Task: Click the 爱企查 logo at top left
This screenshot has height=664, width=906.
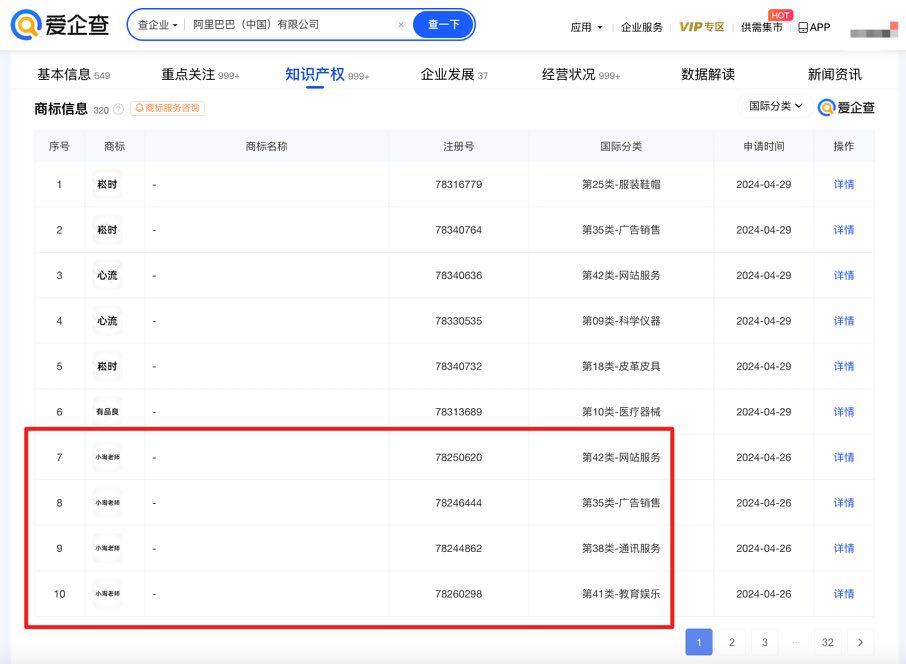Action: (x=60, y=25)
